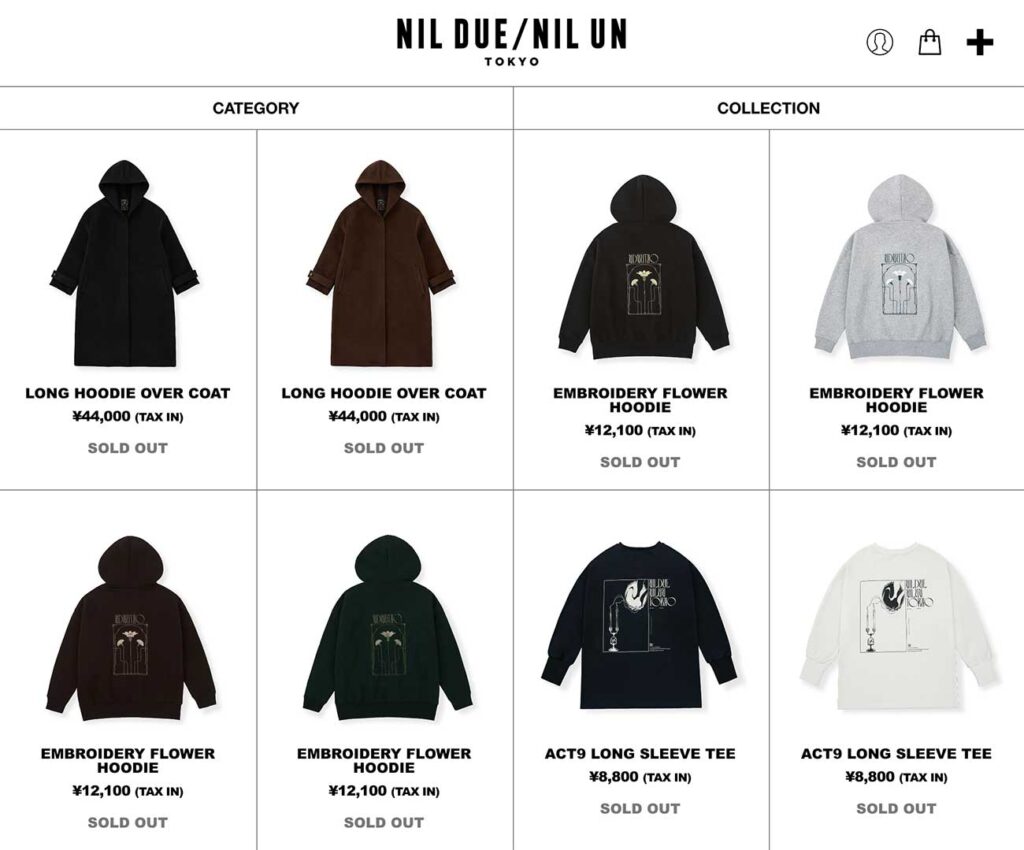This screenshot has width=1024, height=850.
Task: Click SOLD OUT under white ACT9 tee
Action: point(896,808)
